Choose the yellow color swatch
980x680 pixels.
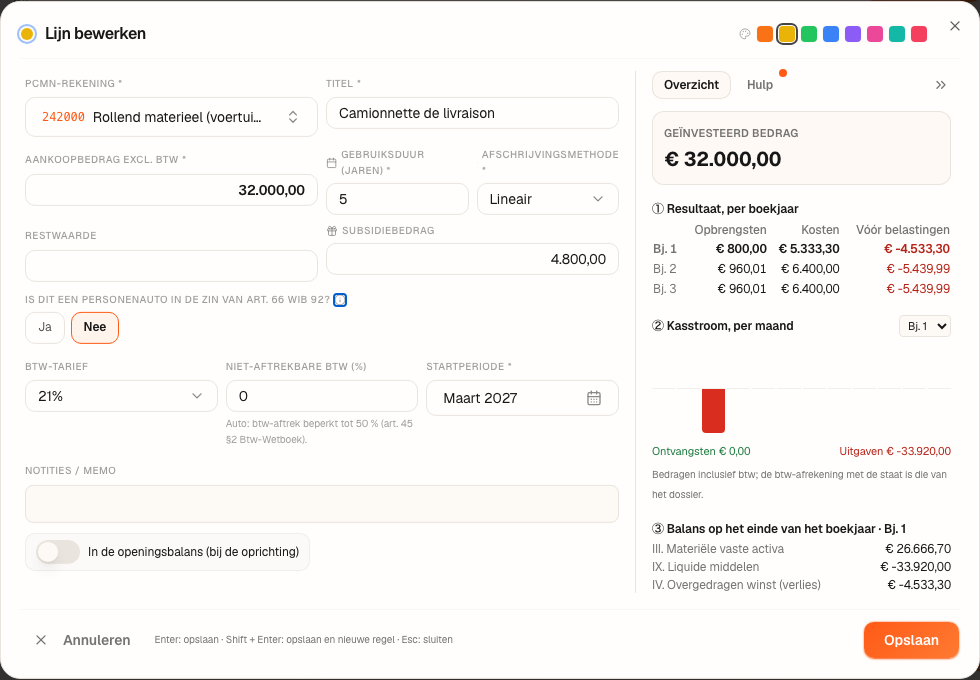coord(787,34)
